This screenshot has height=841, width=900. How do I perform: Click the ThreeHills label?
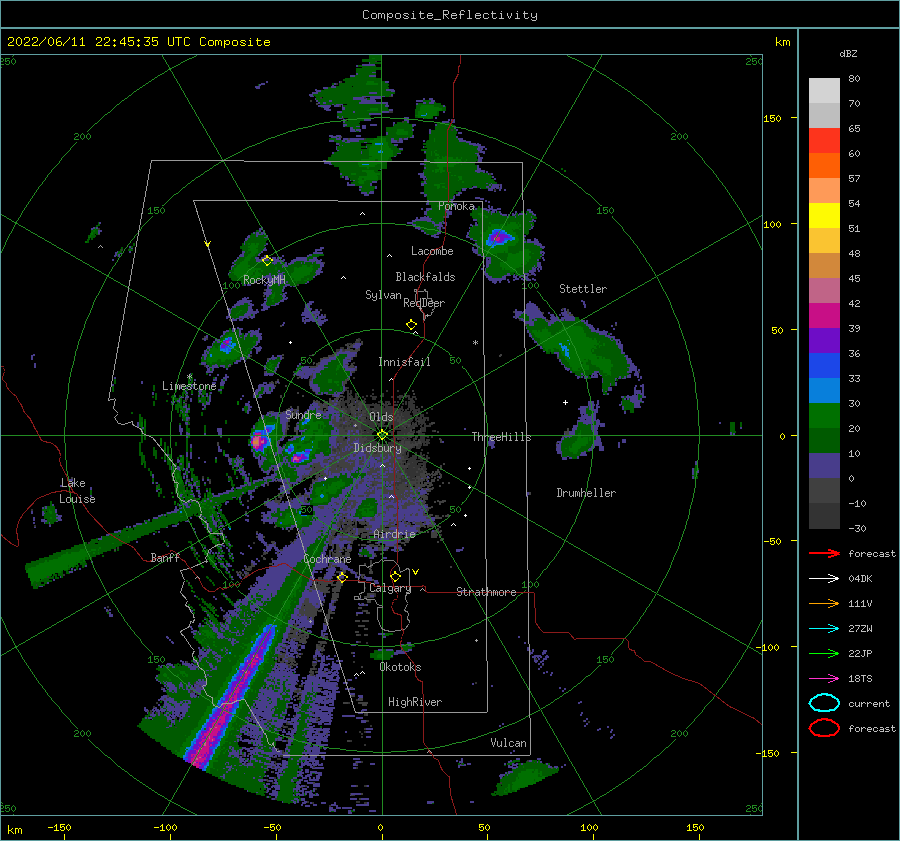[x=501, y=437]
